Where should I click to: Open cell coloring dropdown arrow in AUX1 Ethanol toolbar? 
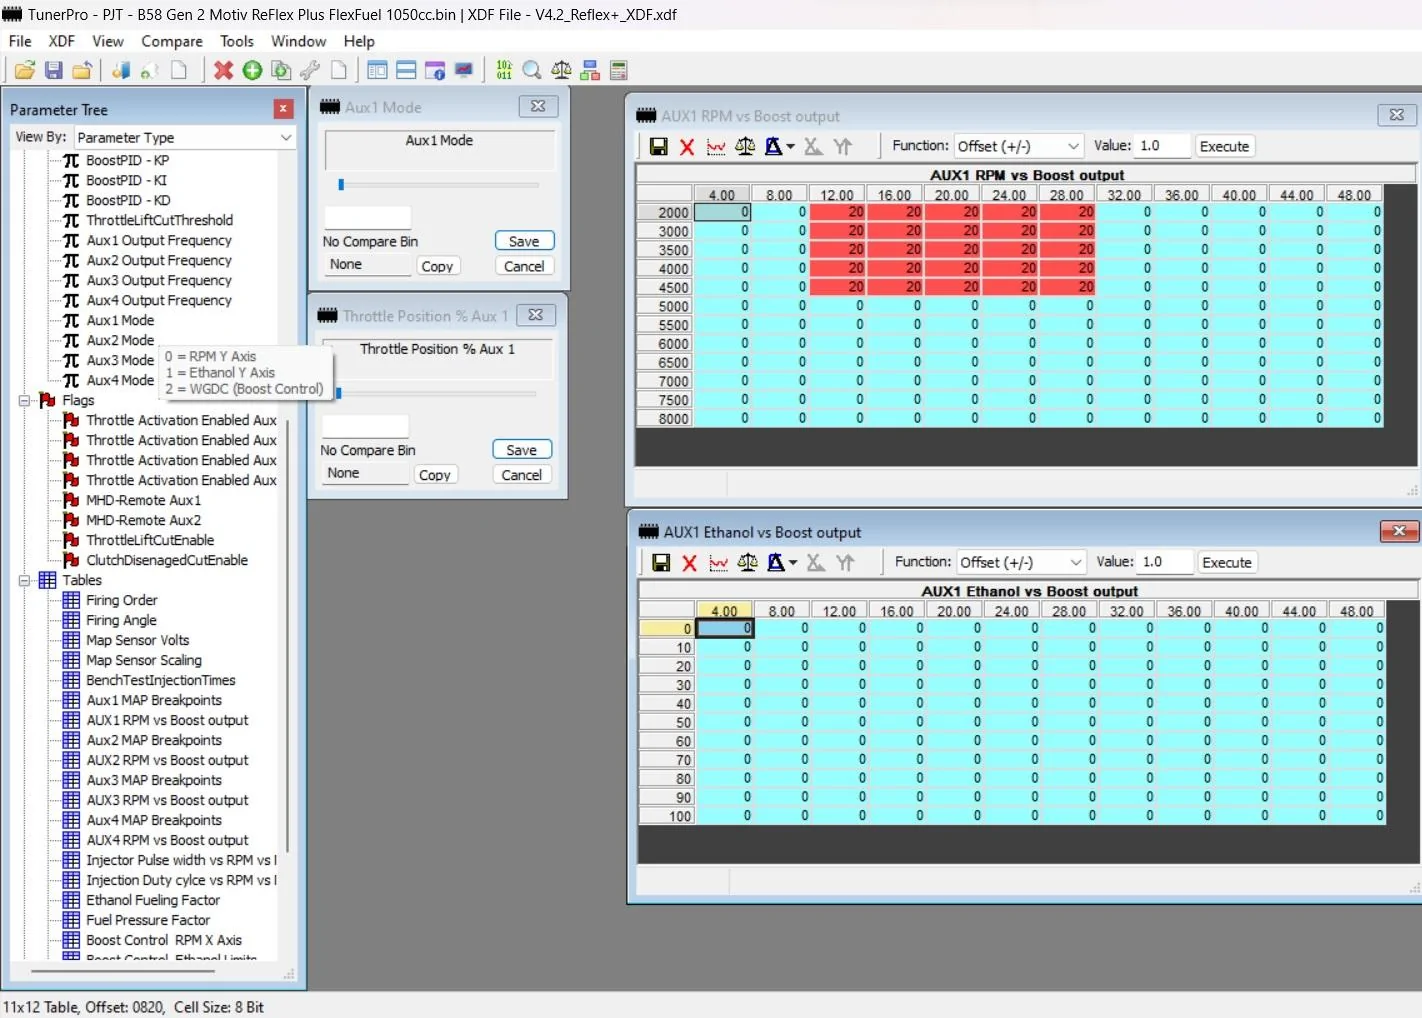point(793,563)
